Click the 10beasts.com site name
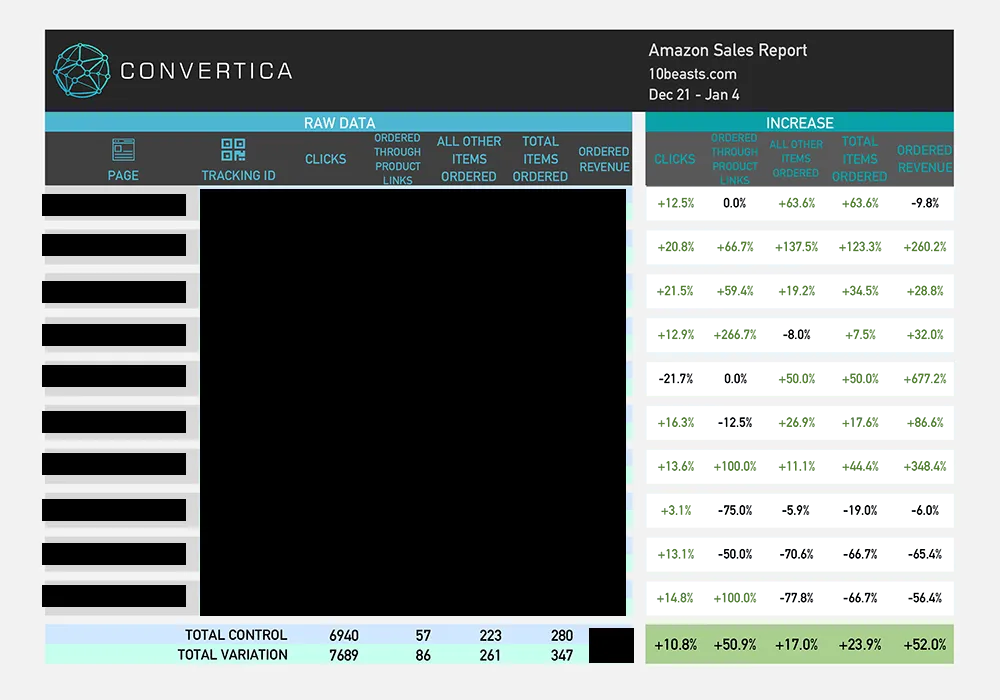Image resolution: width=1000 pixels, height=700 pixels. 693,74
